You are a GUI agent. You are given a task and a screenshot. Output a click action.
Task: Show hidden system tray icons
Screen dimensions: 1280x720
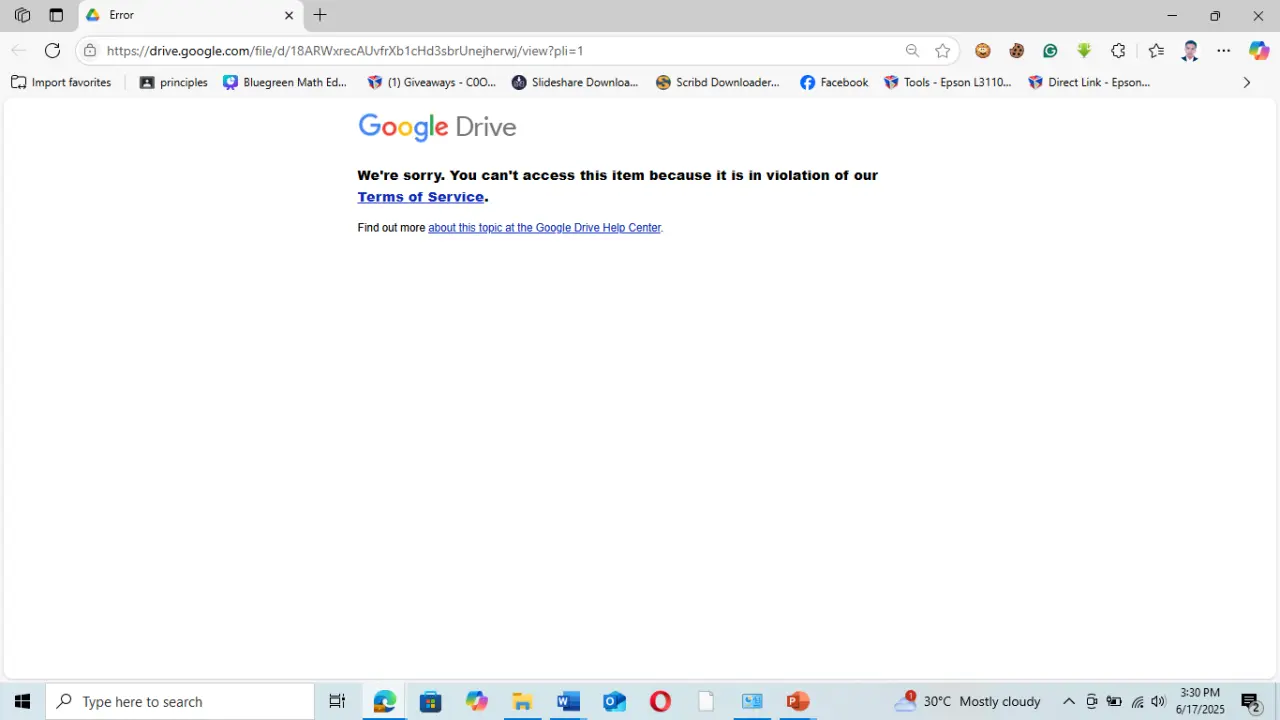pos(1069,702)
